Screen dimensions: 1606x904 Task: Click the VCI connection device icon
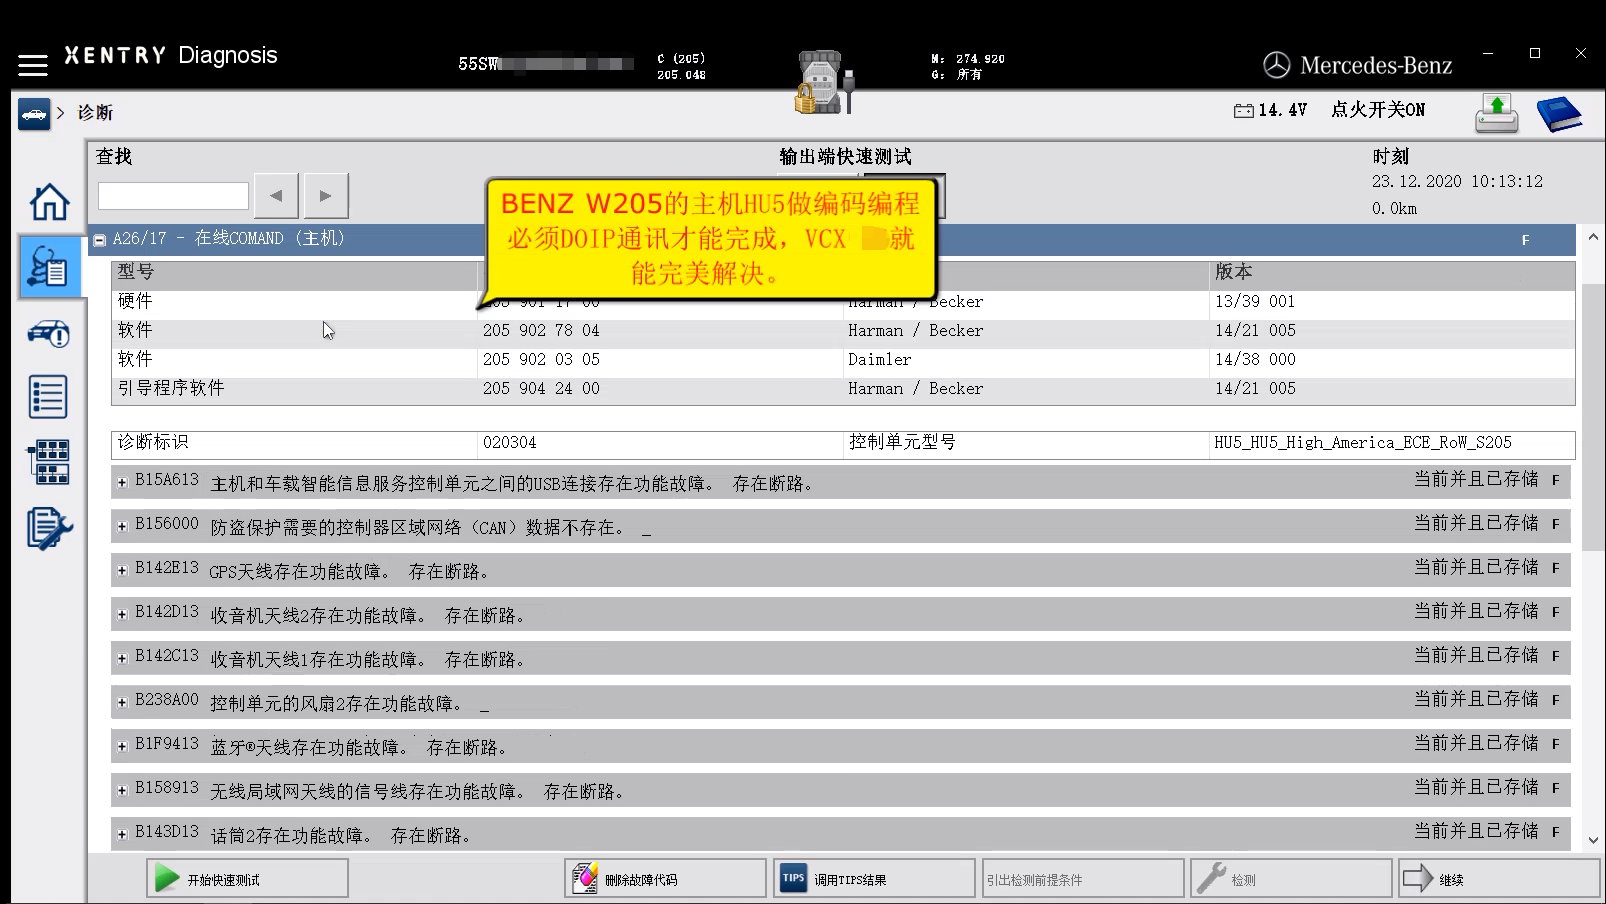825,82
